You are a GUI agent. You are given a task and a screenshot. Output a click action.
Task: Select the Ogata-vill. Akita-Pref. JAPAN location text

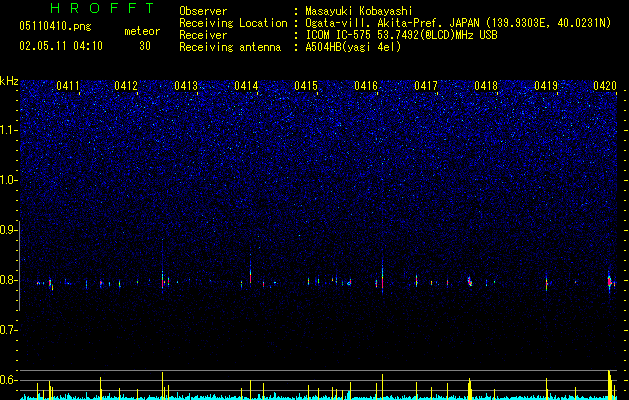coord(458,23)
